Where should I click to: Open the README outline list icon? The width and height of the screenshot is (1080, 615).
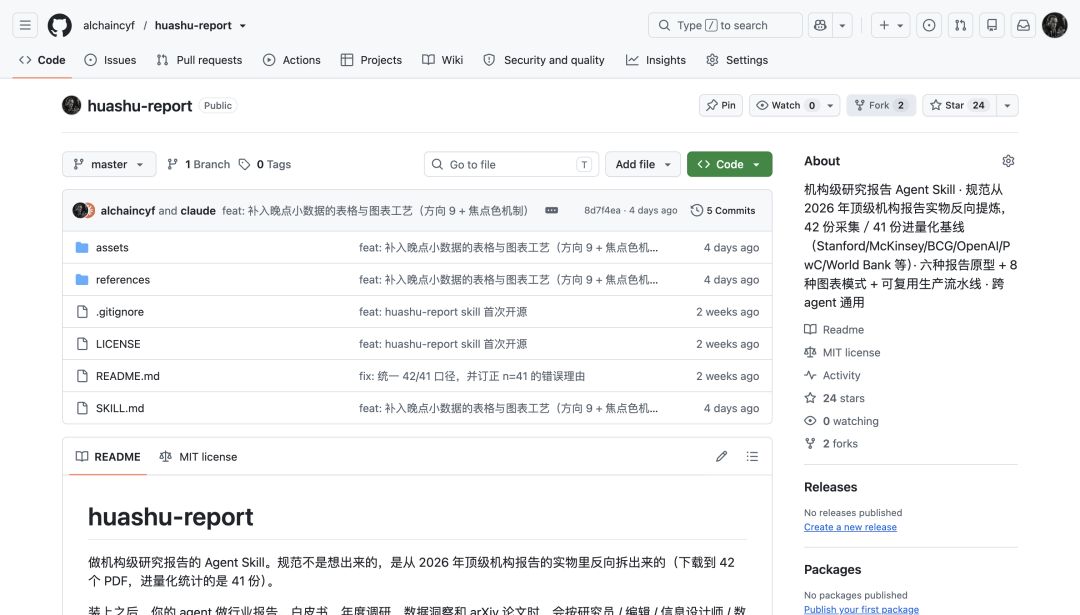click(x=752, y=456)
